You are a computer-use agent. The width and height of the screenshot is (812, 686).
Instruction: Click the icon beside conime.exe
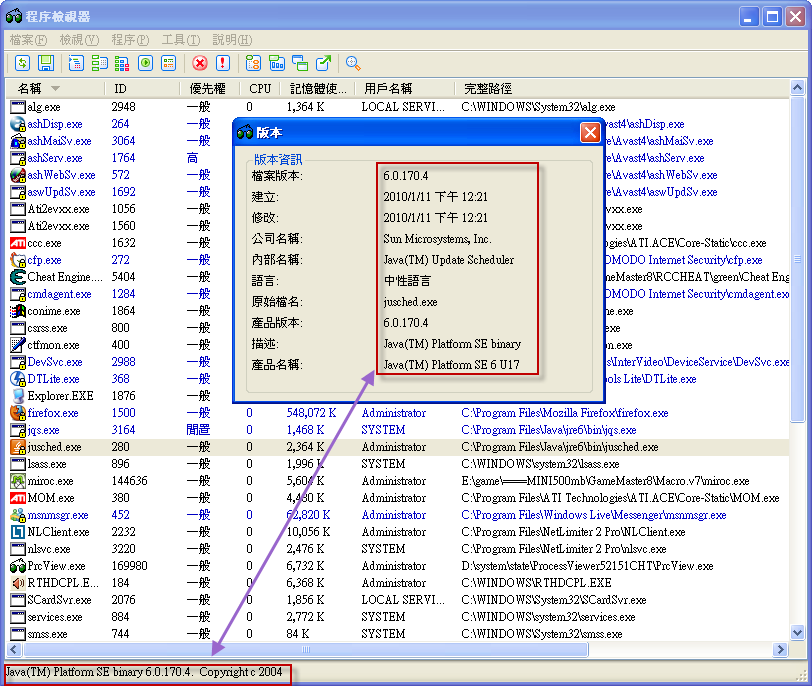pyautogui.click(x=18, y=311)
